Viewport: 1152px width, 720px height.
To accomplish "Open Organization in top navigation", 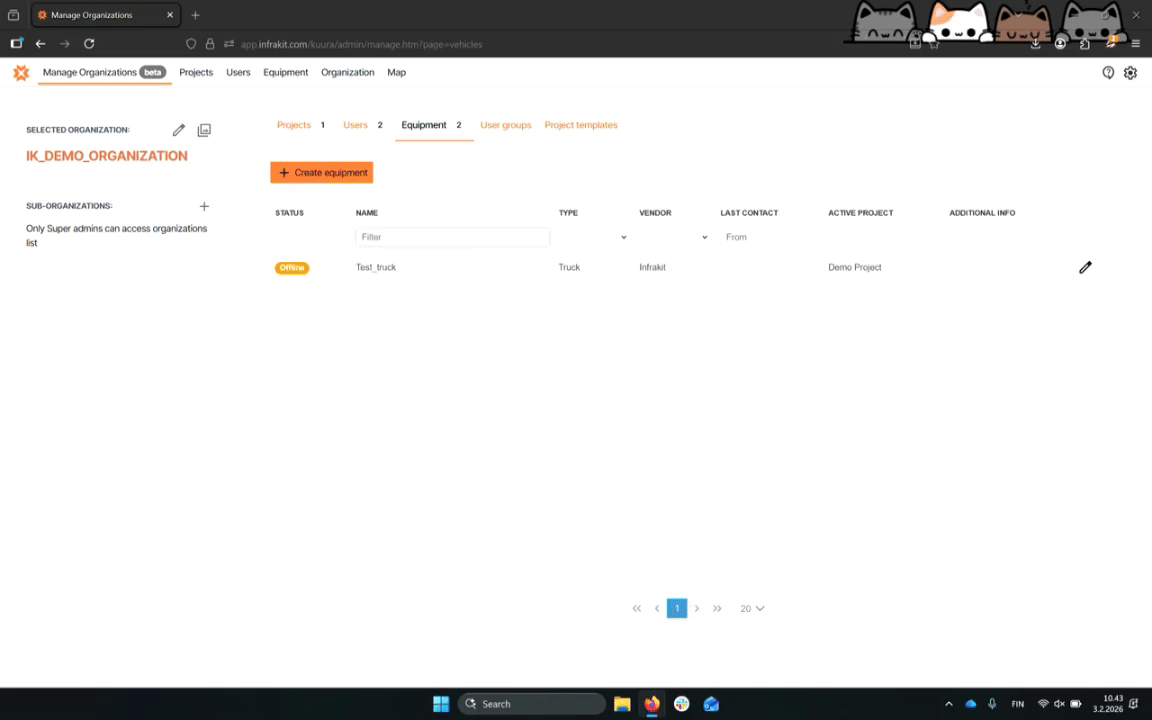I will (348, 72).
